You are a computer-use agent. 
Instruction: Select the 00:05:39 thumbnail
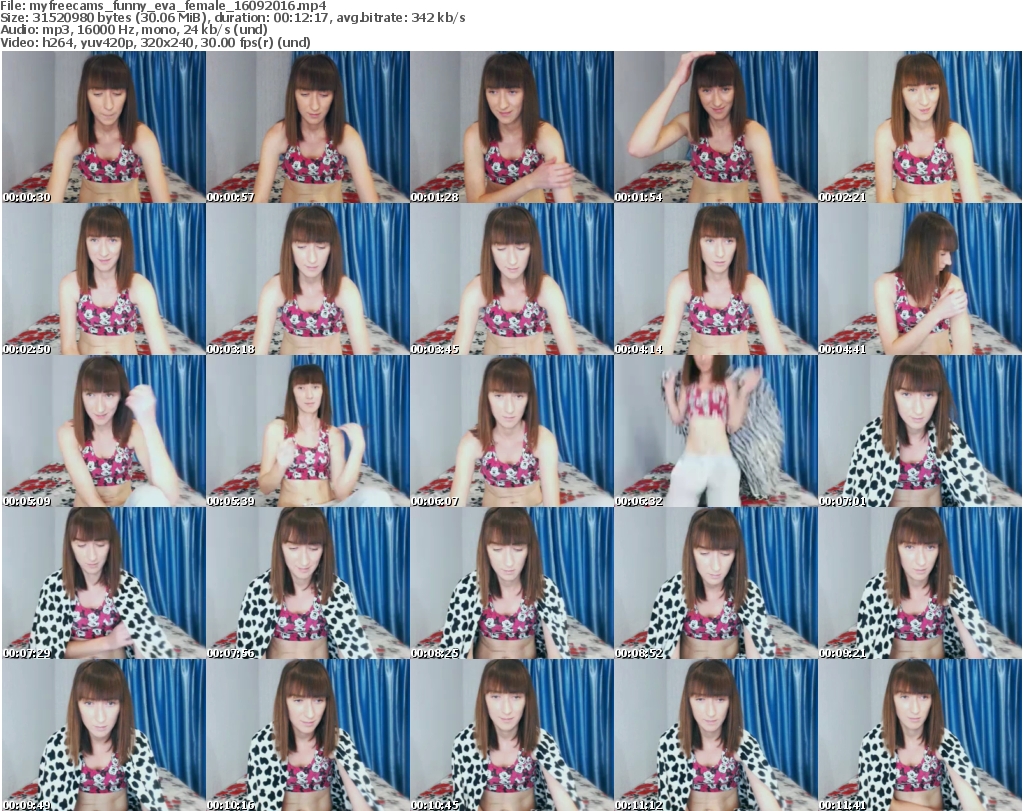pos(307,431)
